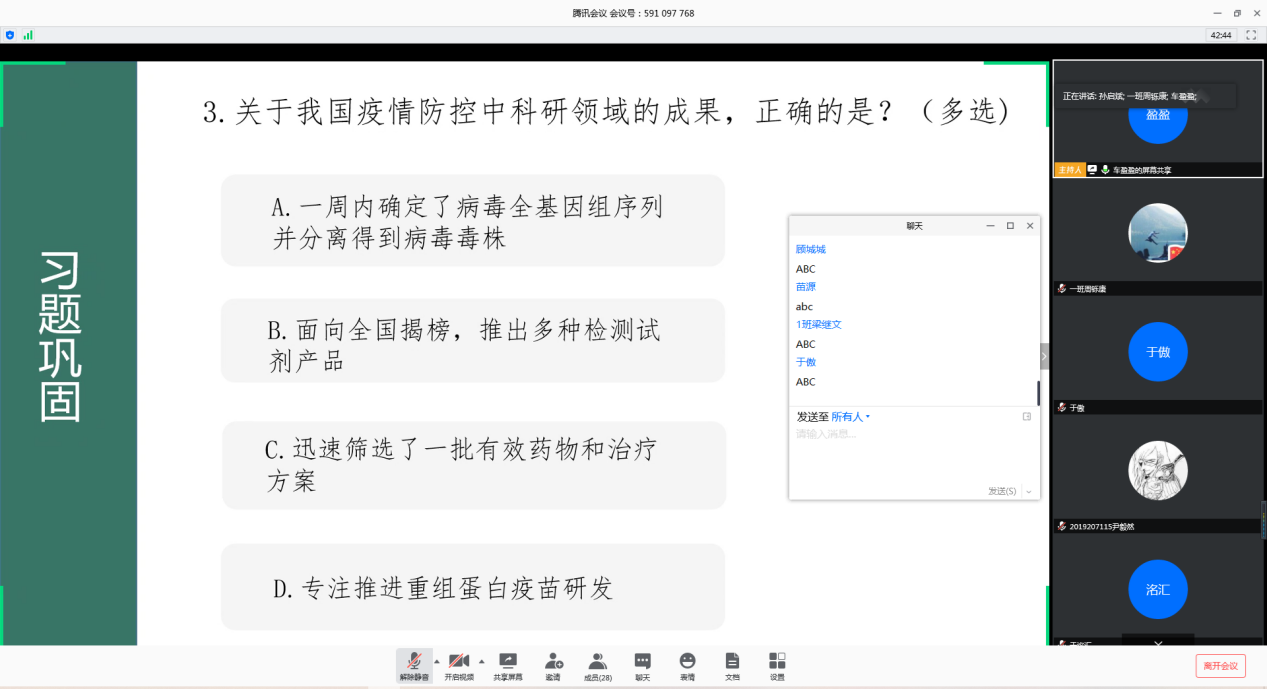Collapse participant video sidebar with side arrow
The height and width of the screenshot is (689, 1267).
tap(1044, 356)
